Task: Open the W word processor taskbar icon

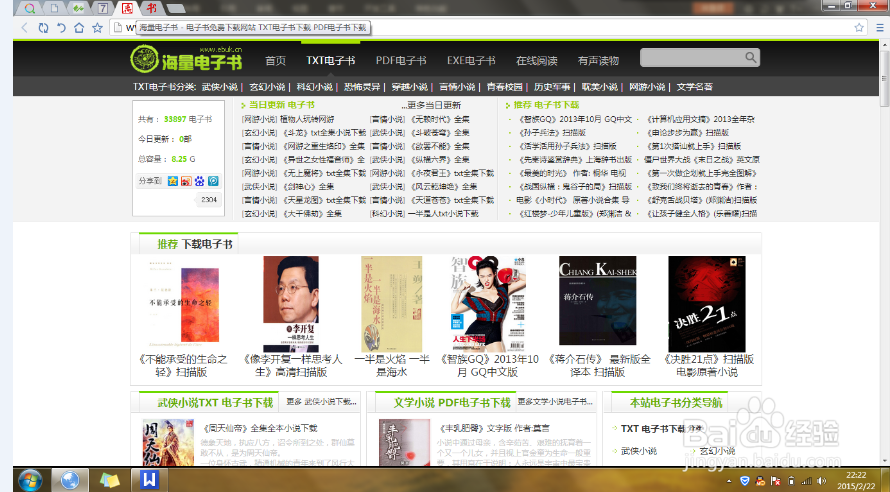Action: tap(149, 480)
